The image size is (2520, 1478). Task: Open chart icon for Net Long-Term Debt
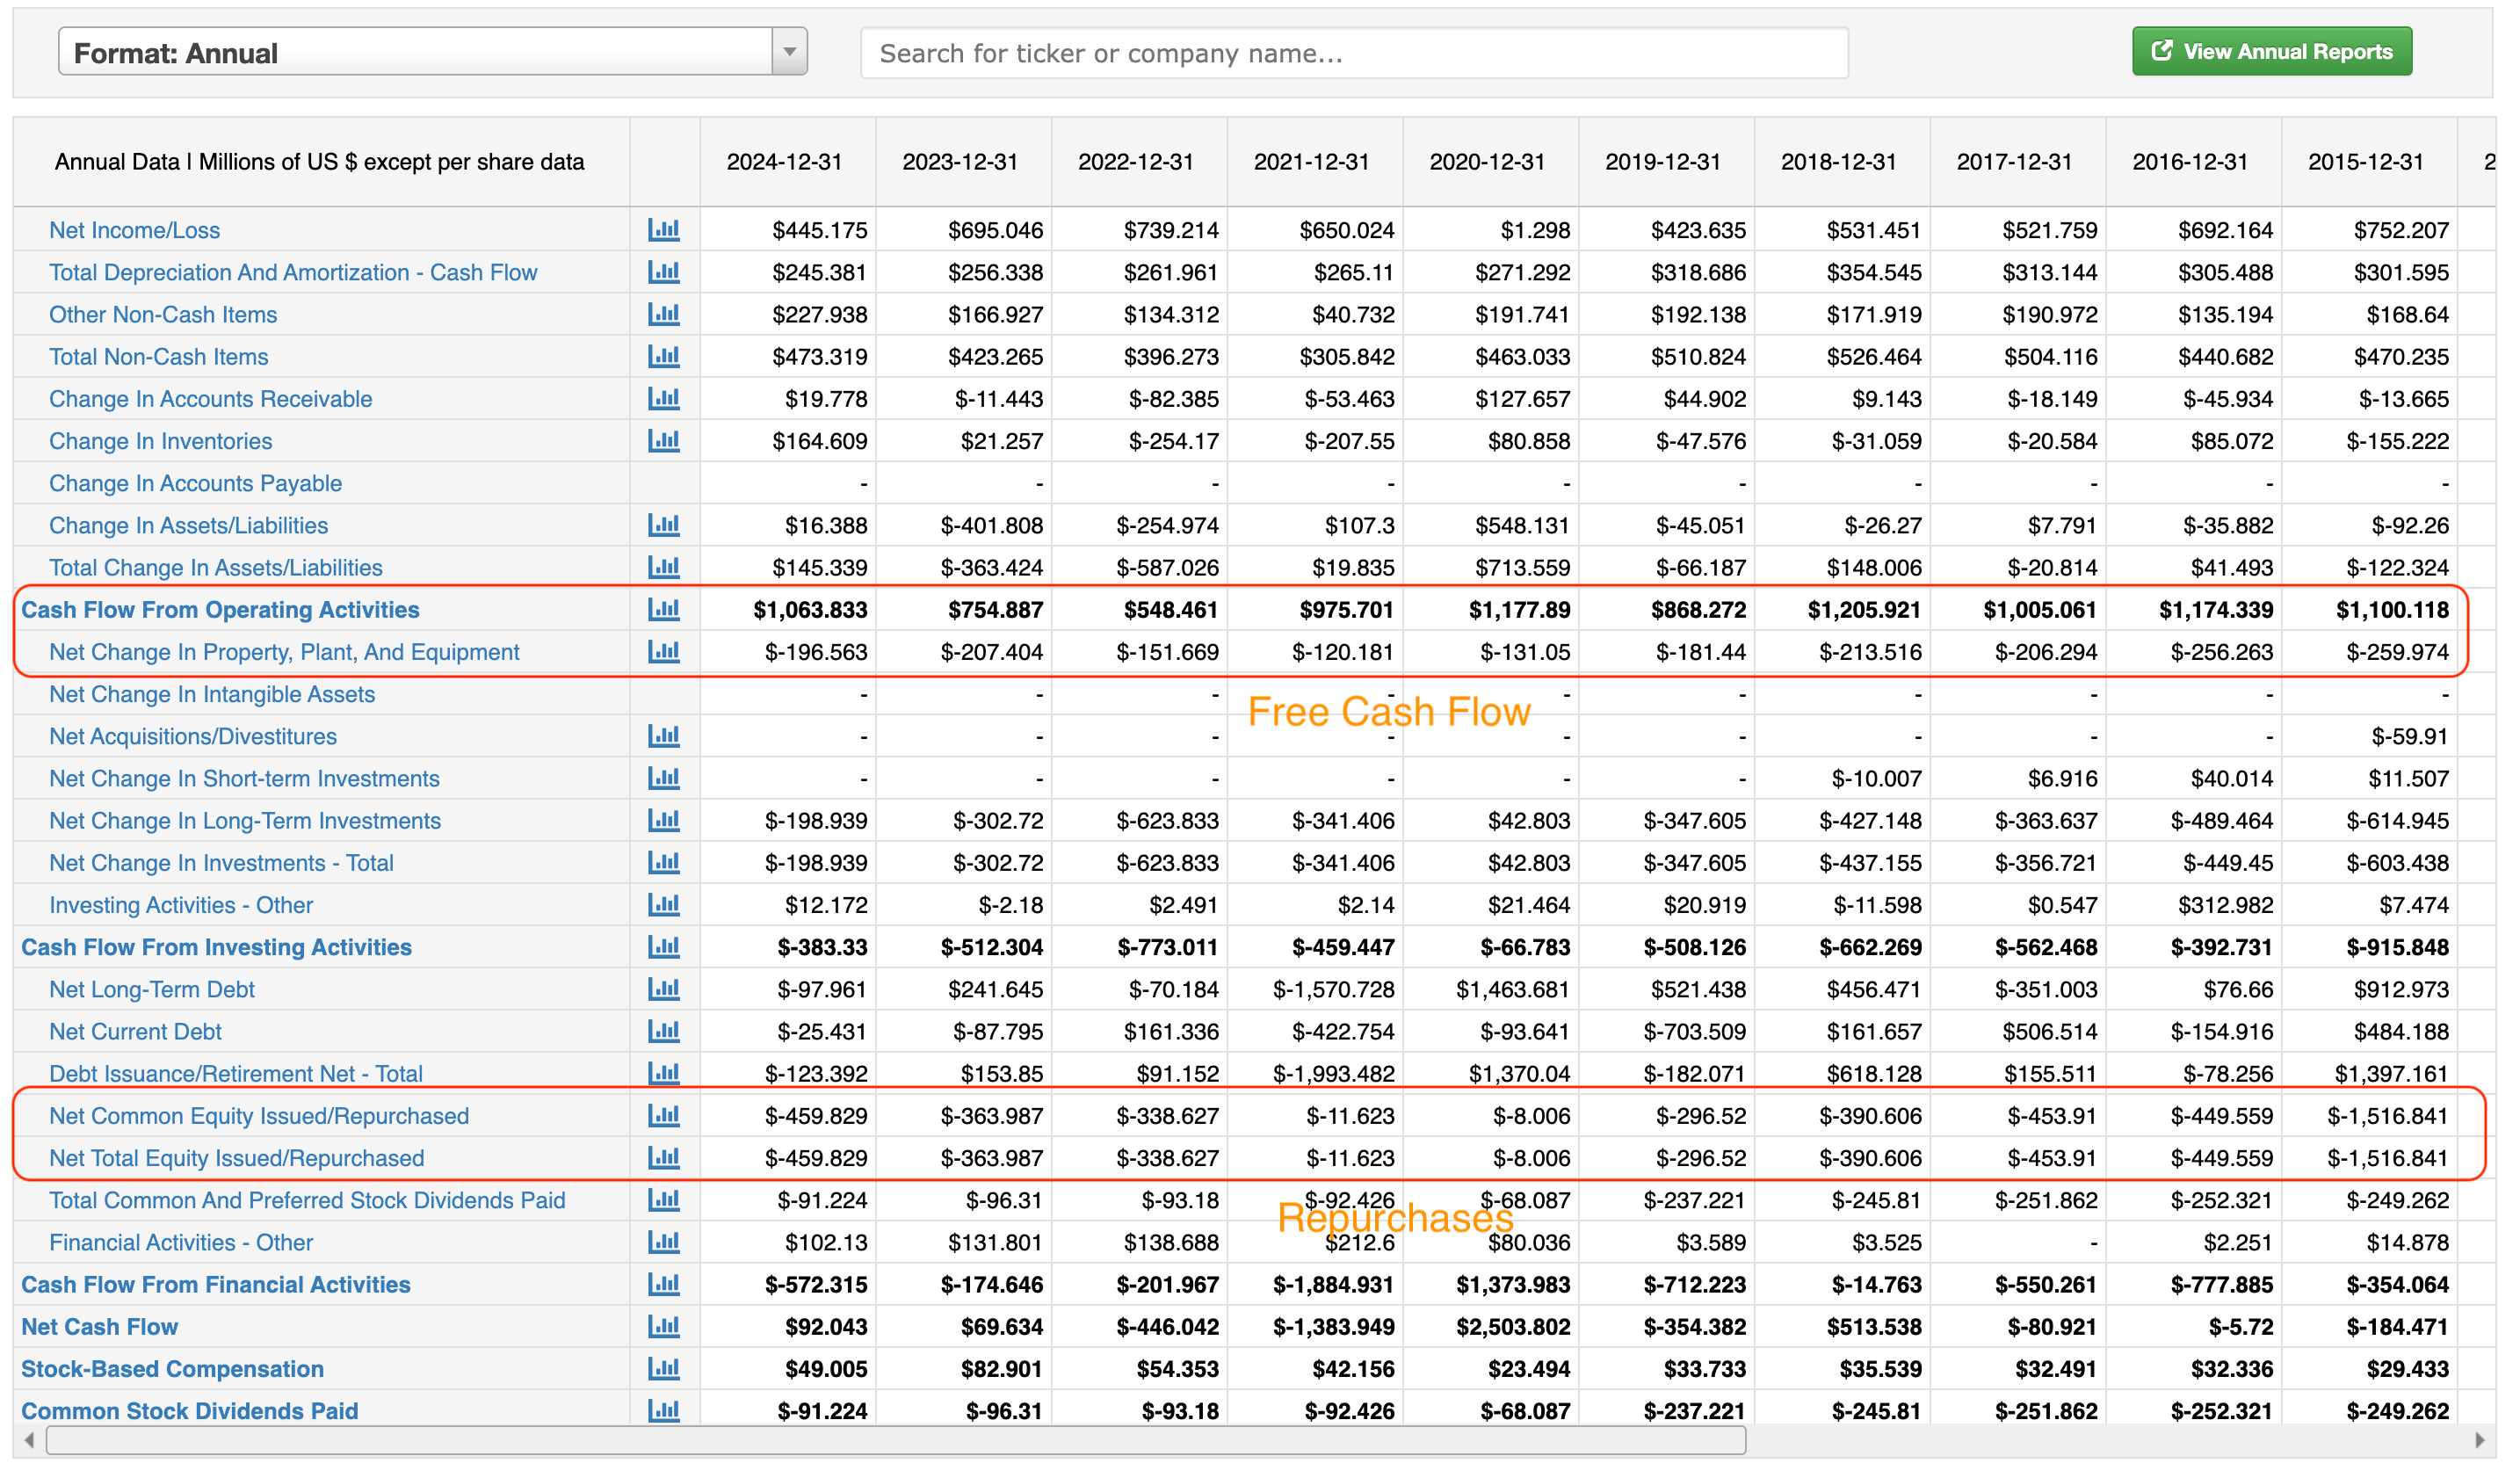click(x=663, y=989)
